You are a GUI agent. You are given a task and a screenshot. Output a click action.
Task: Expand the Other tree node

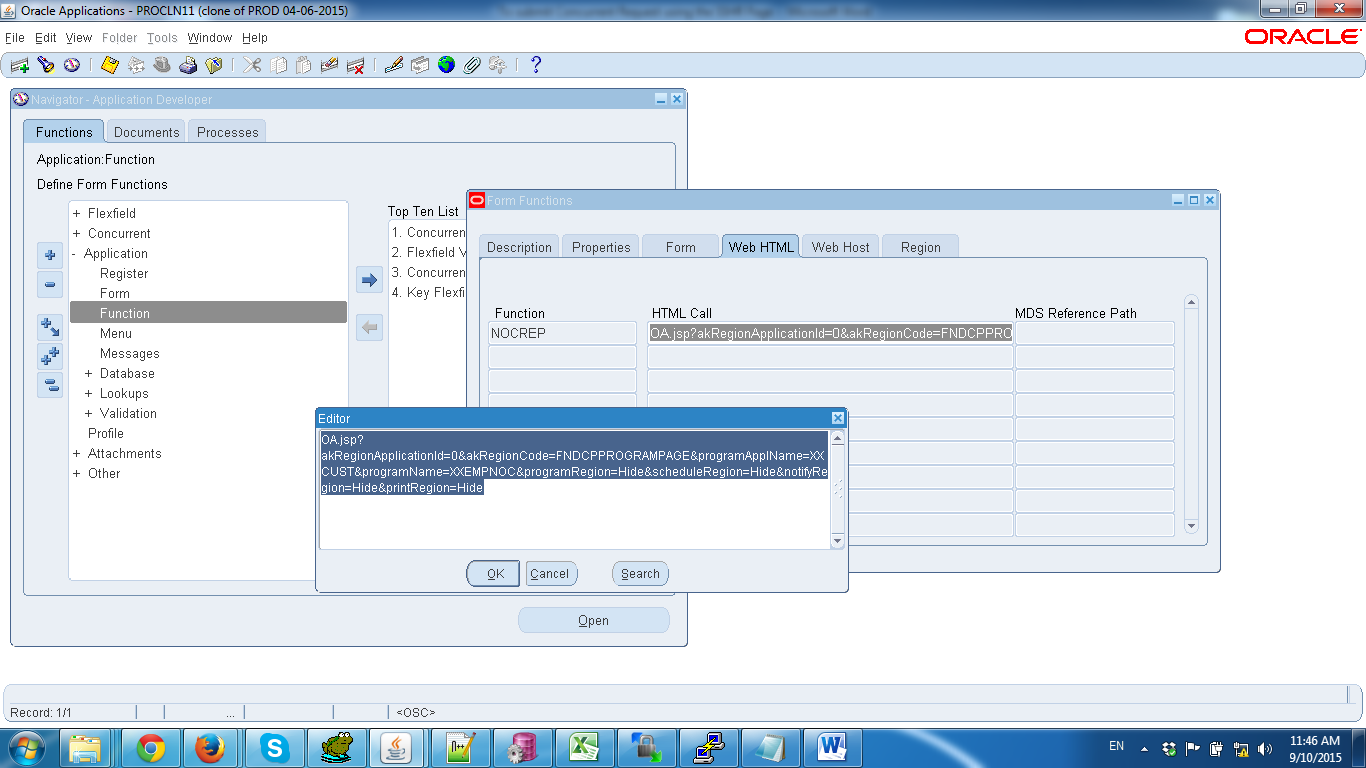coord(77,473)
